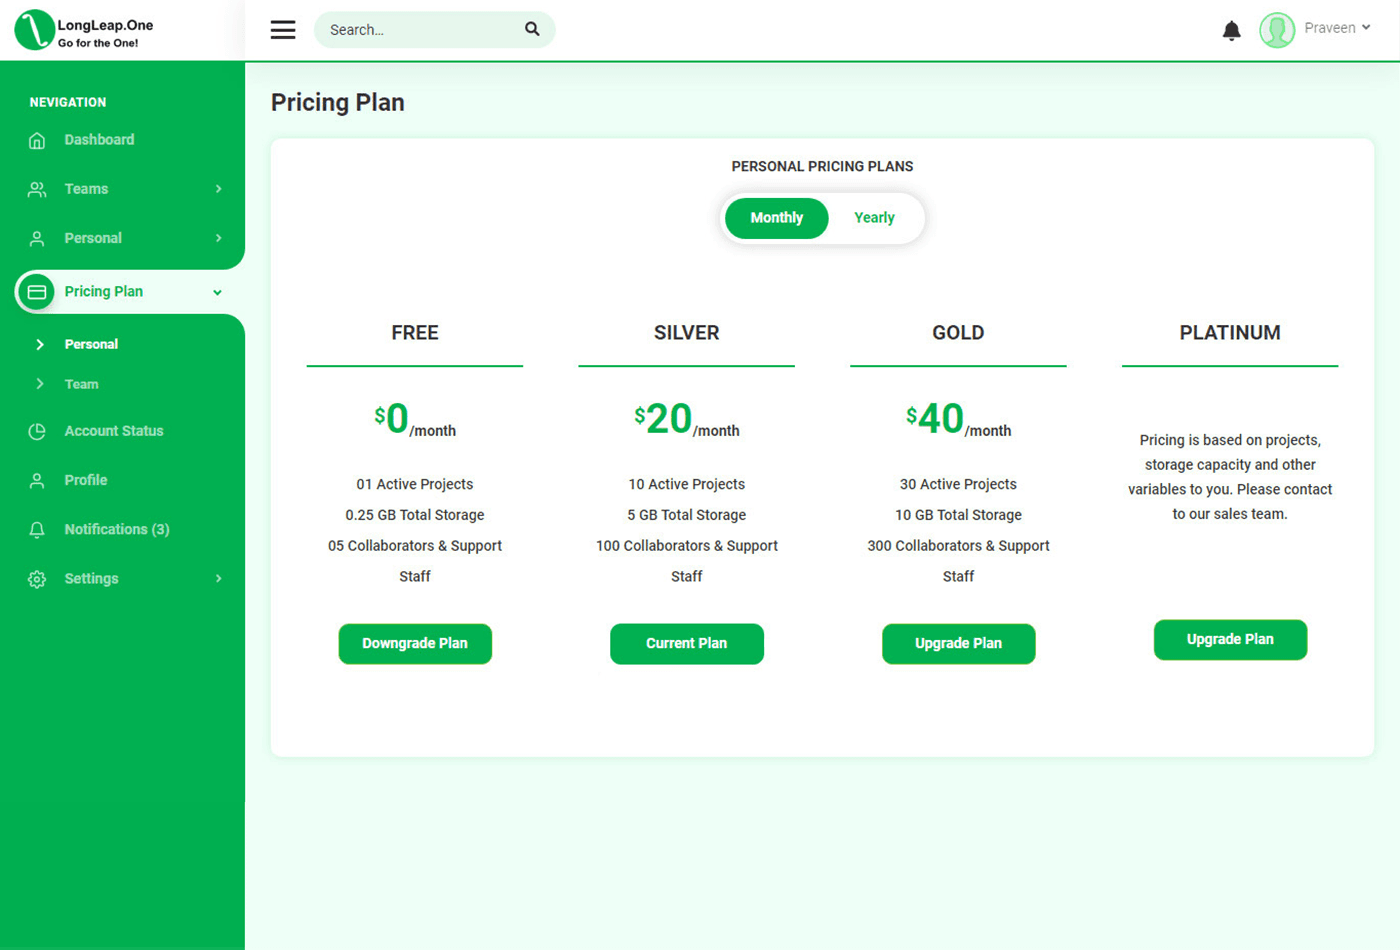1400x950 pixels.
Task: Open the notification bell in header
Action: (1231, 30)
